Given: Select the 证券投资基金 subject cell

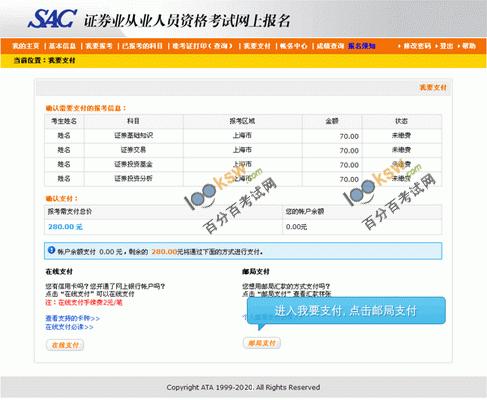Looking at the screenshot, I should point(133,164).
